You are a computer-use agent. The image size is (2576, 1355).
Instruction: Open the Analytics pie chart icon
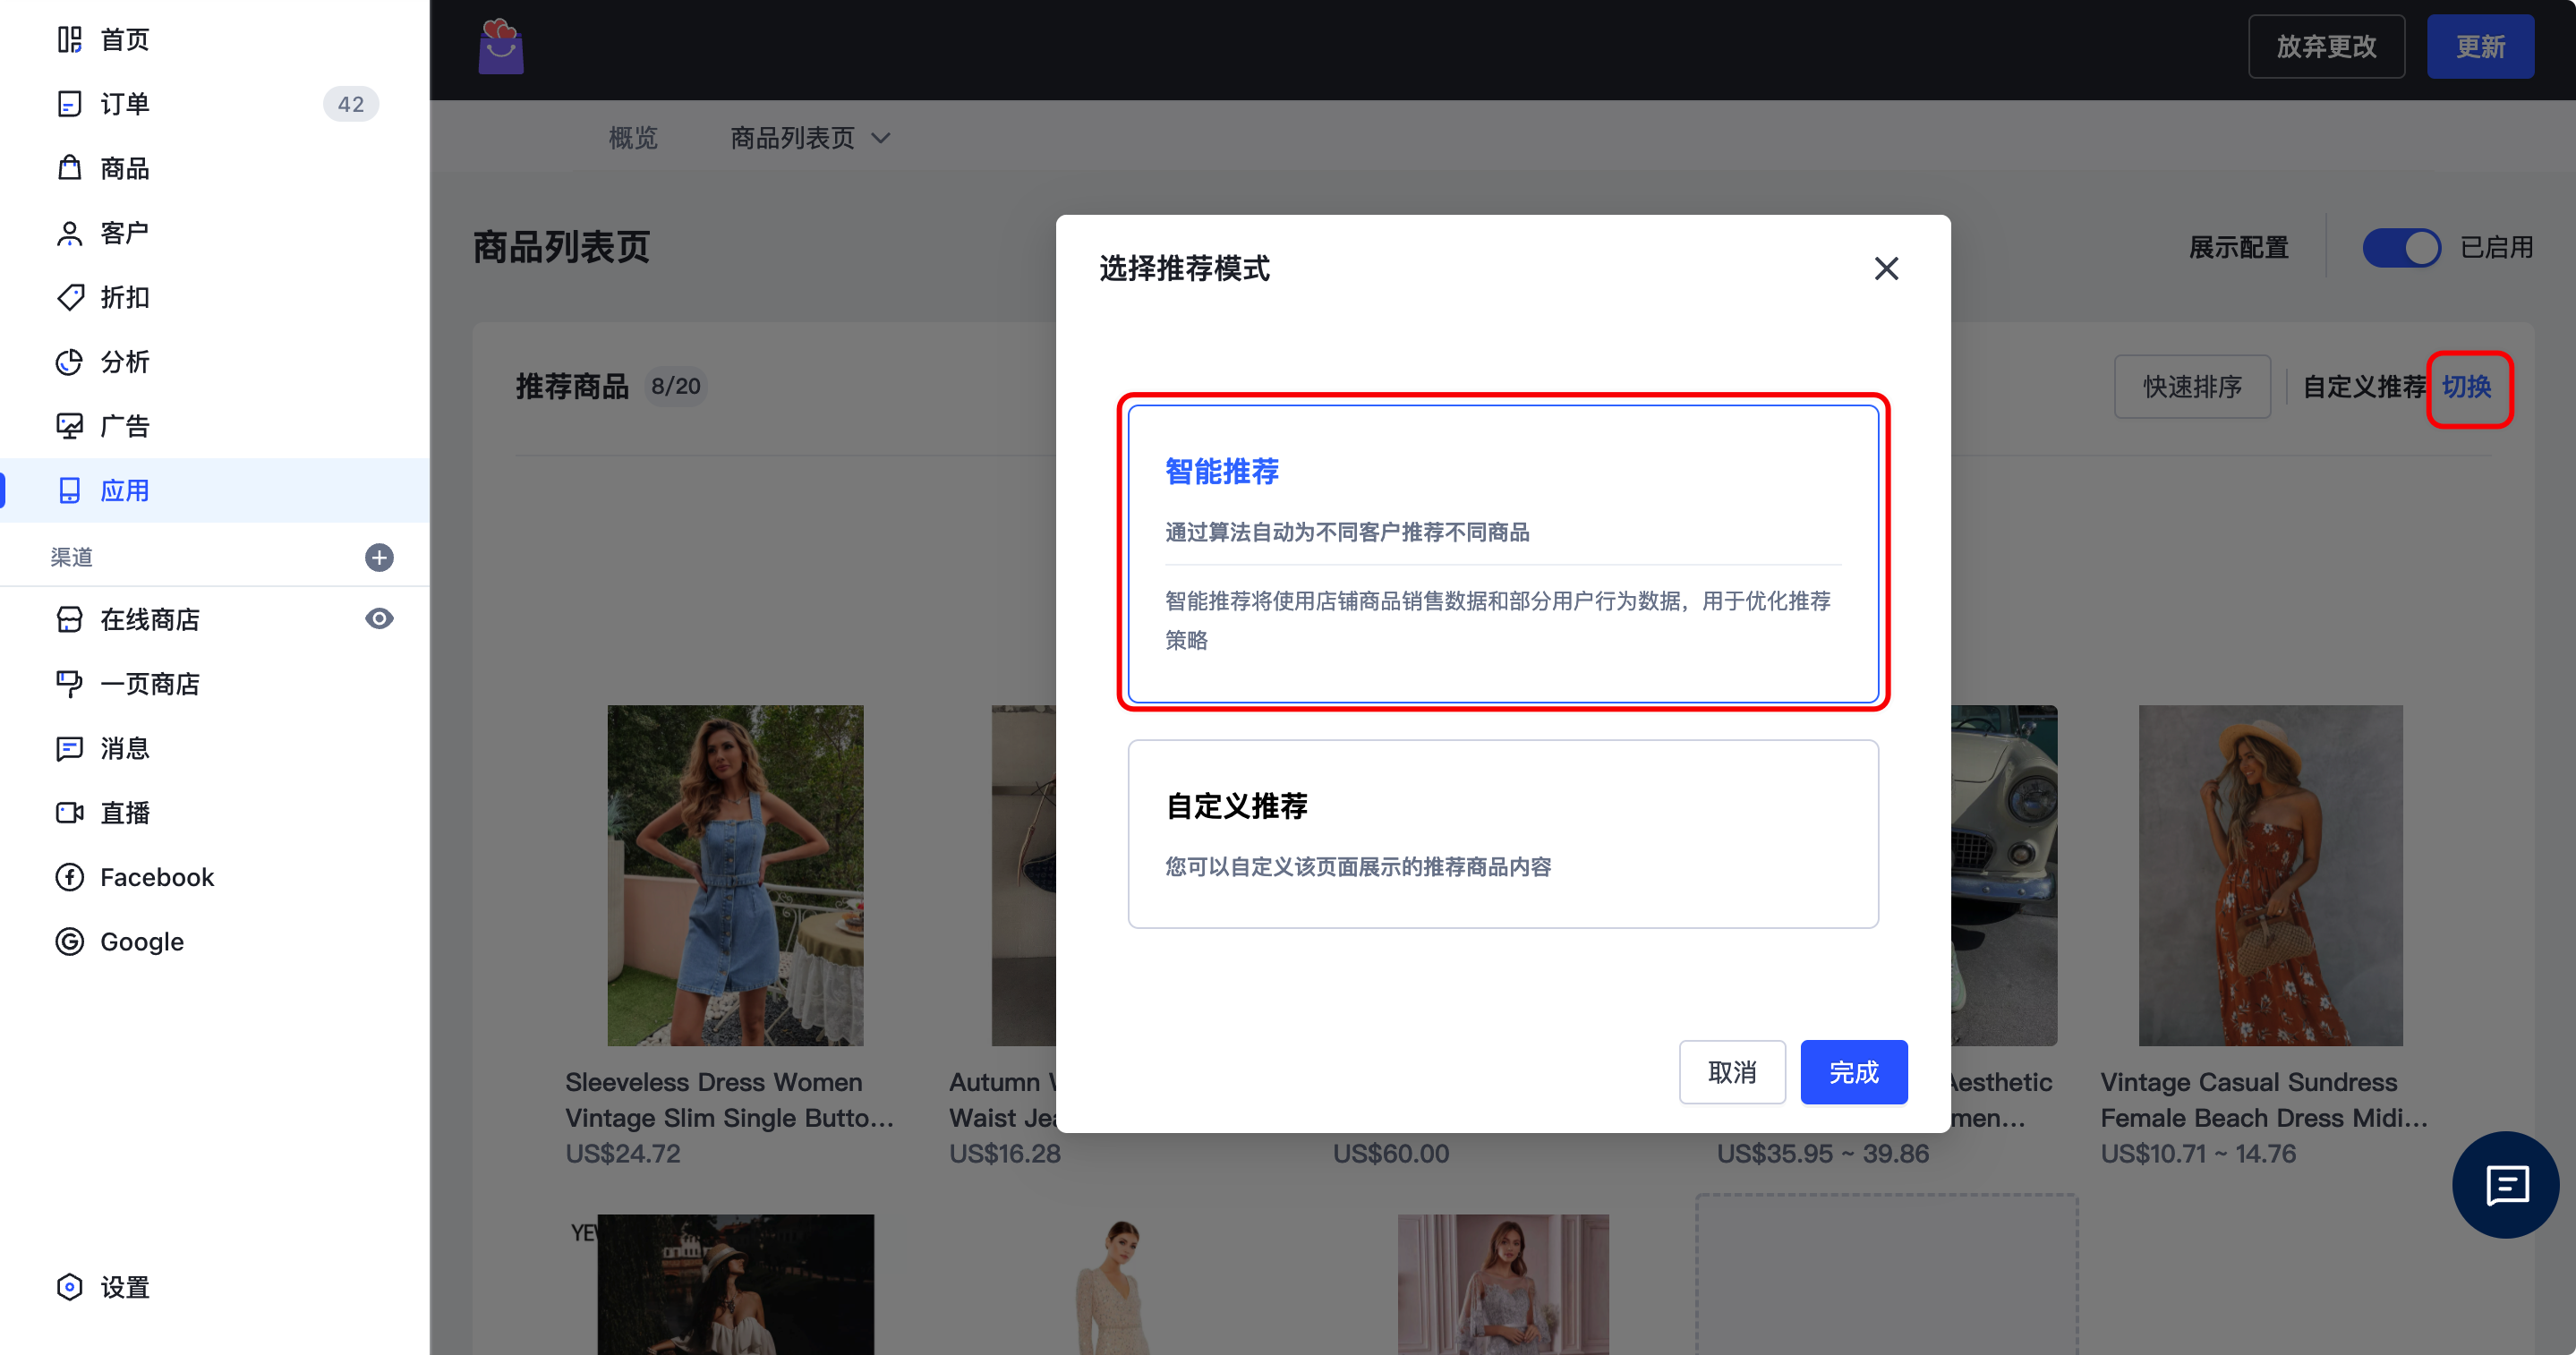click(69, 362)
